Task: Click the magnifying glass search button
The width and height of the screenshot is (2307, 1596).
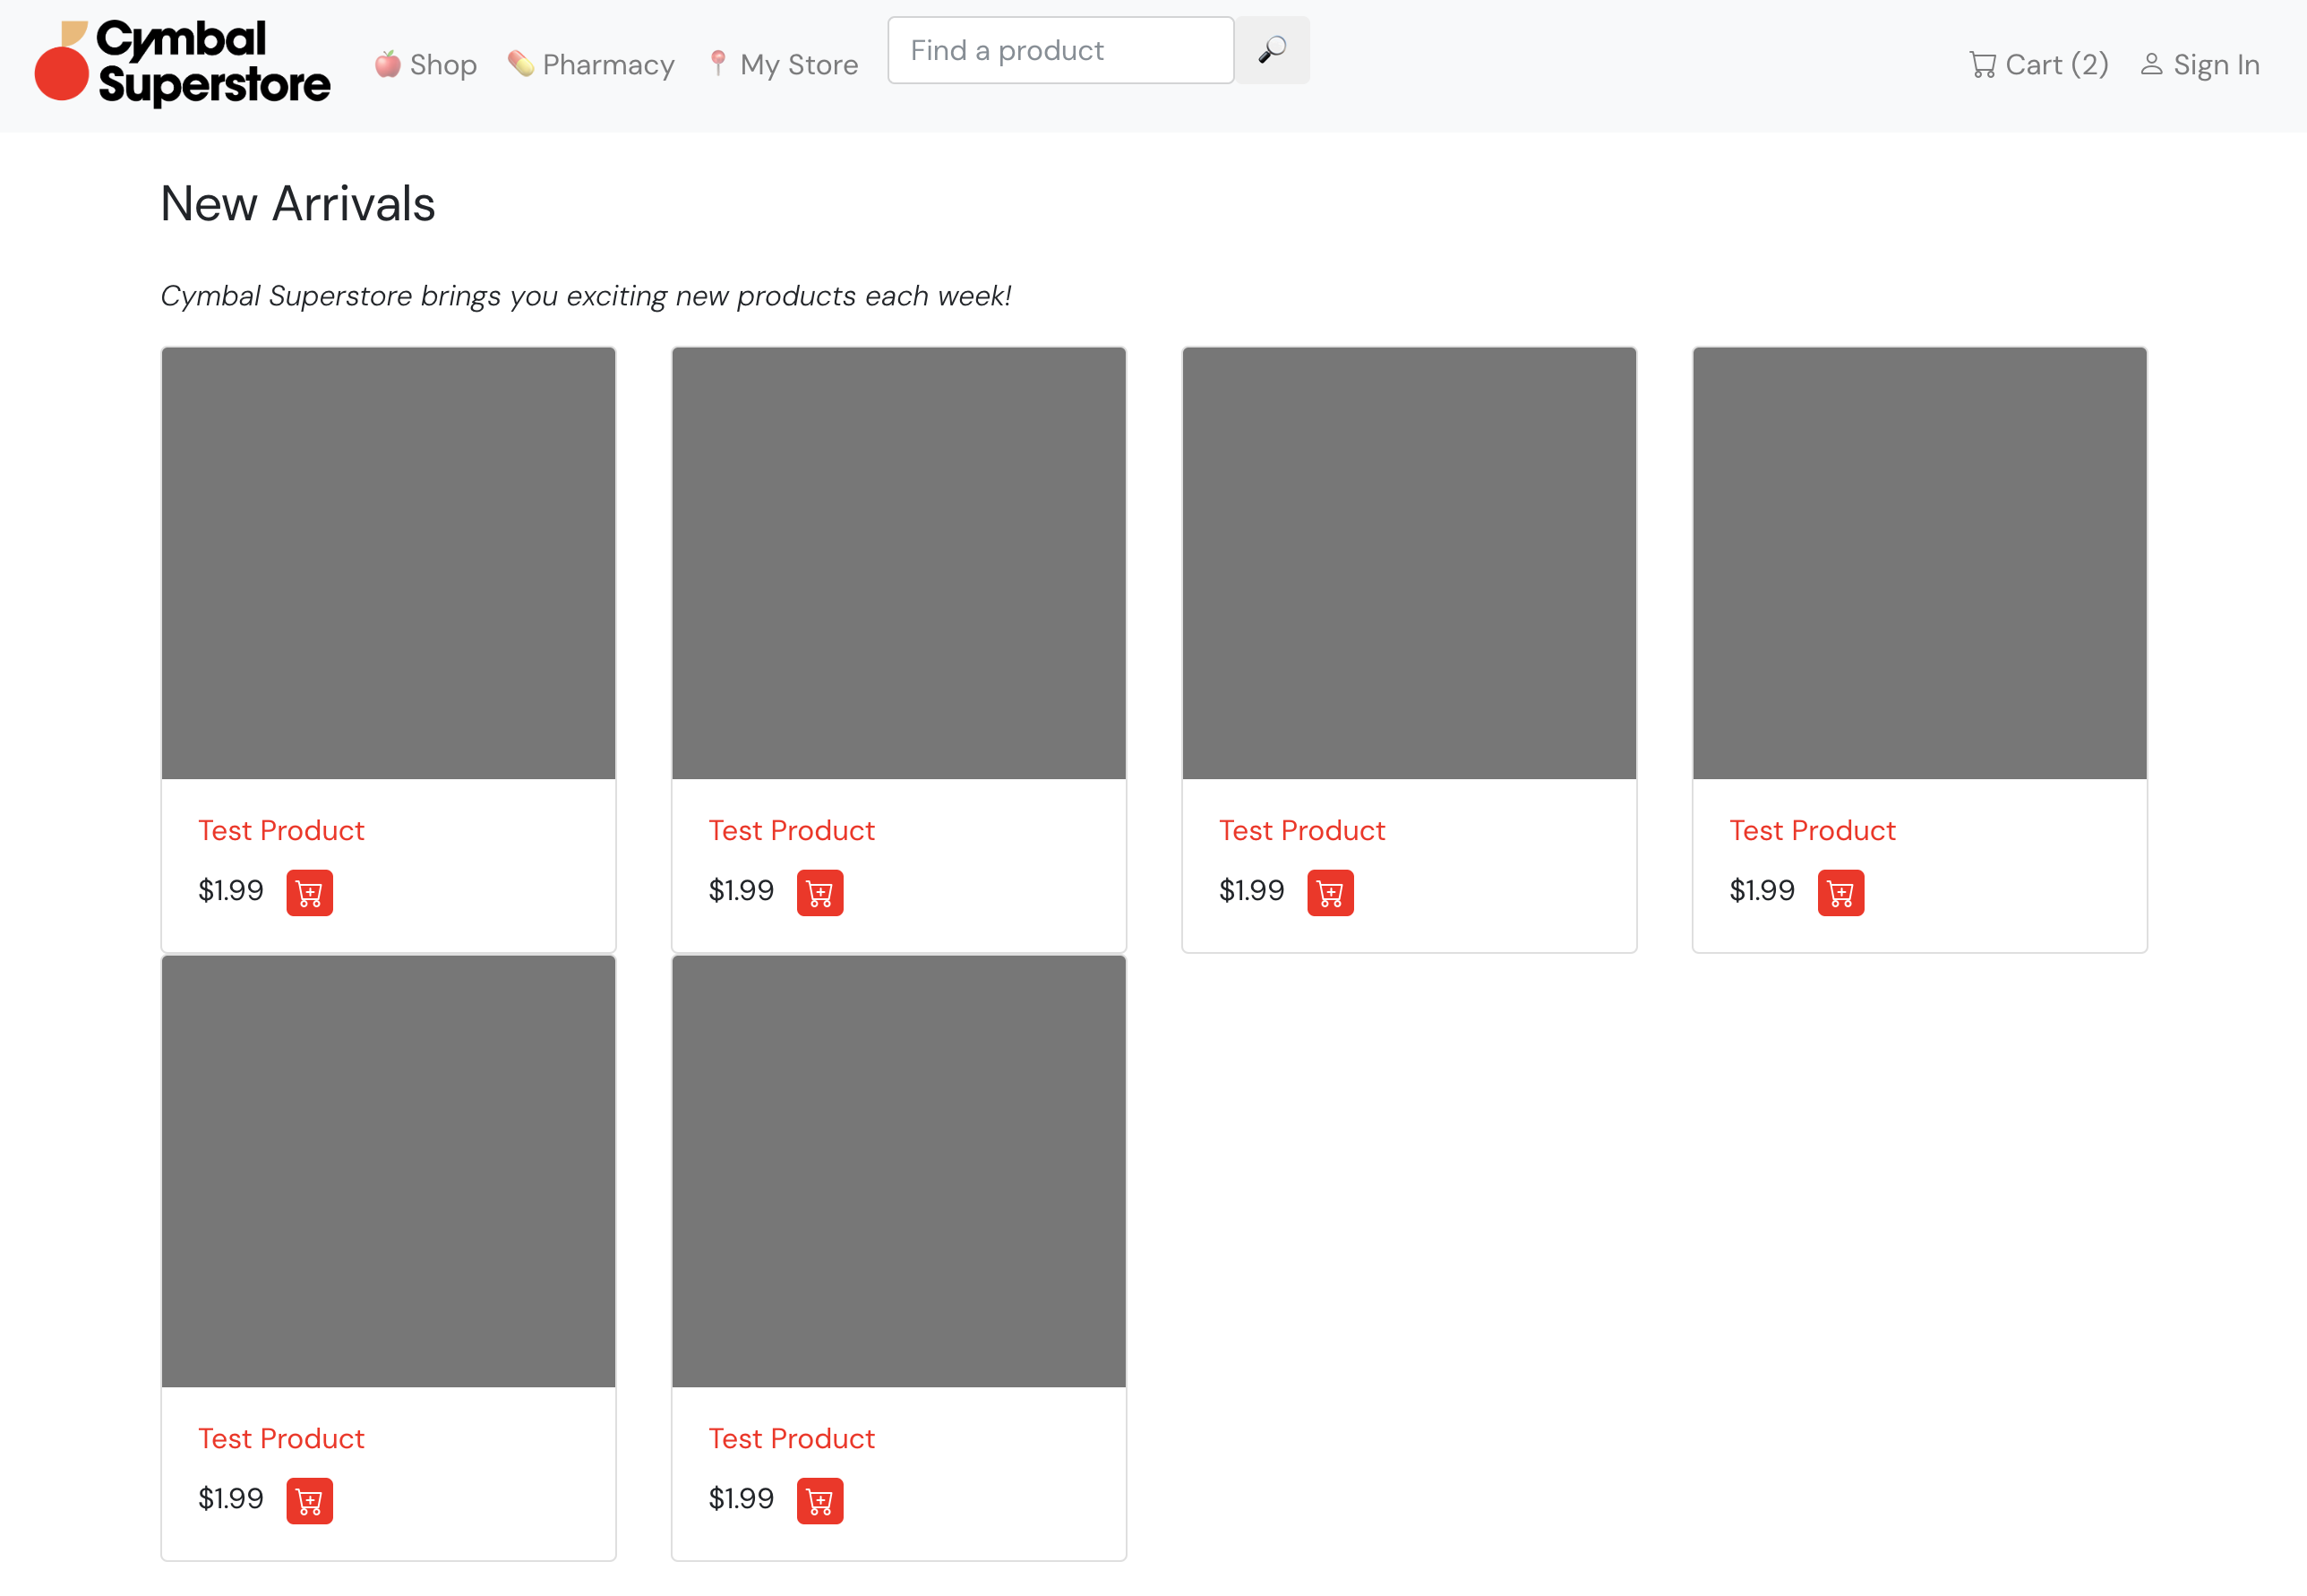Action: click(1271, 50)
